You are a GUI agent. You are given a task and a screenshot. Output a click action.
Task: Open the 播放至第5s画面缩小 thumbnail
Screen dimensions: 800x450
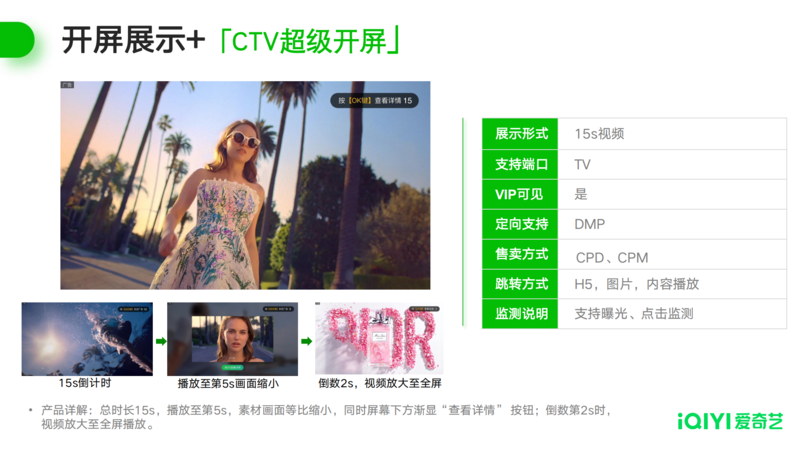point(232,339)
